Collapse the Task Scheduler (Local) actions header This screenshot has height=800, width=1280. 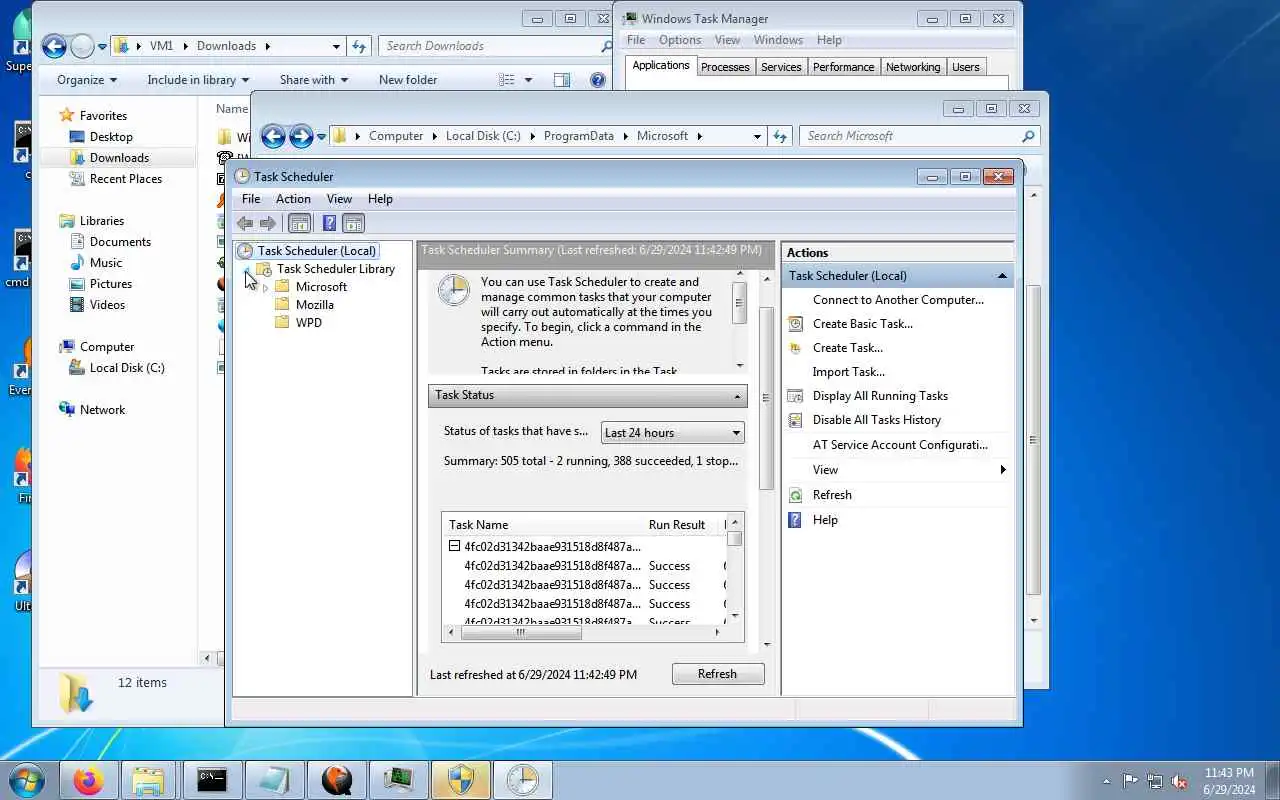click(x=1002, y=276)
